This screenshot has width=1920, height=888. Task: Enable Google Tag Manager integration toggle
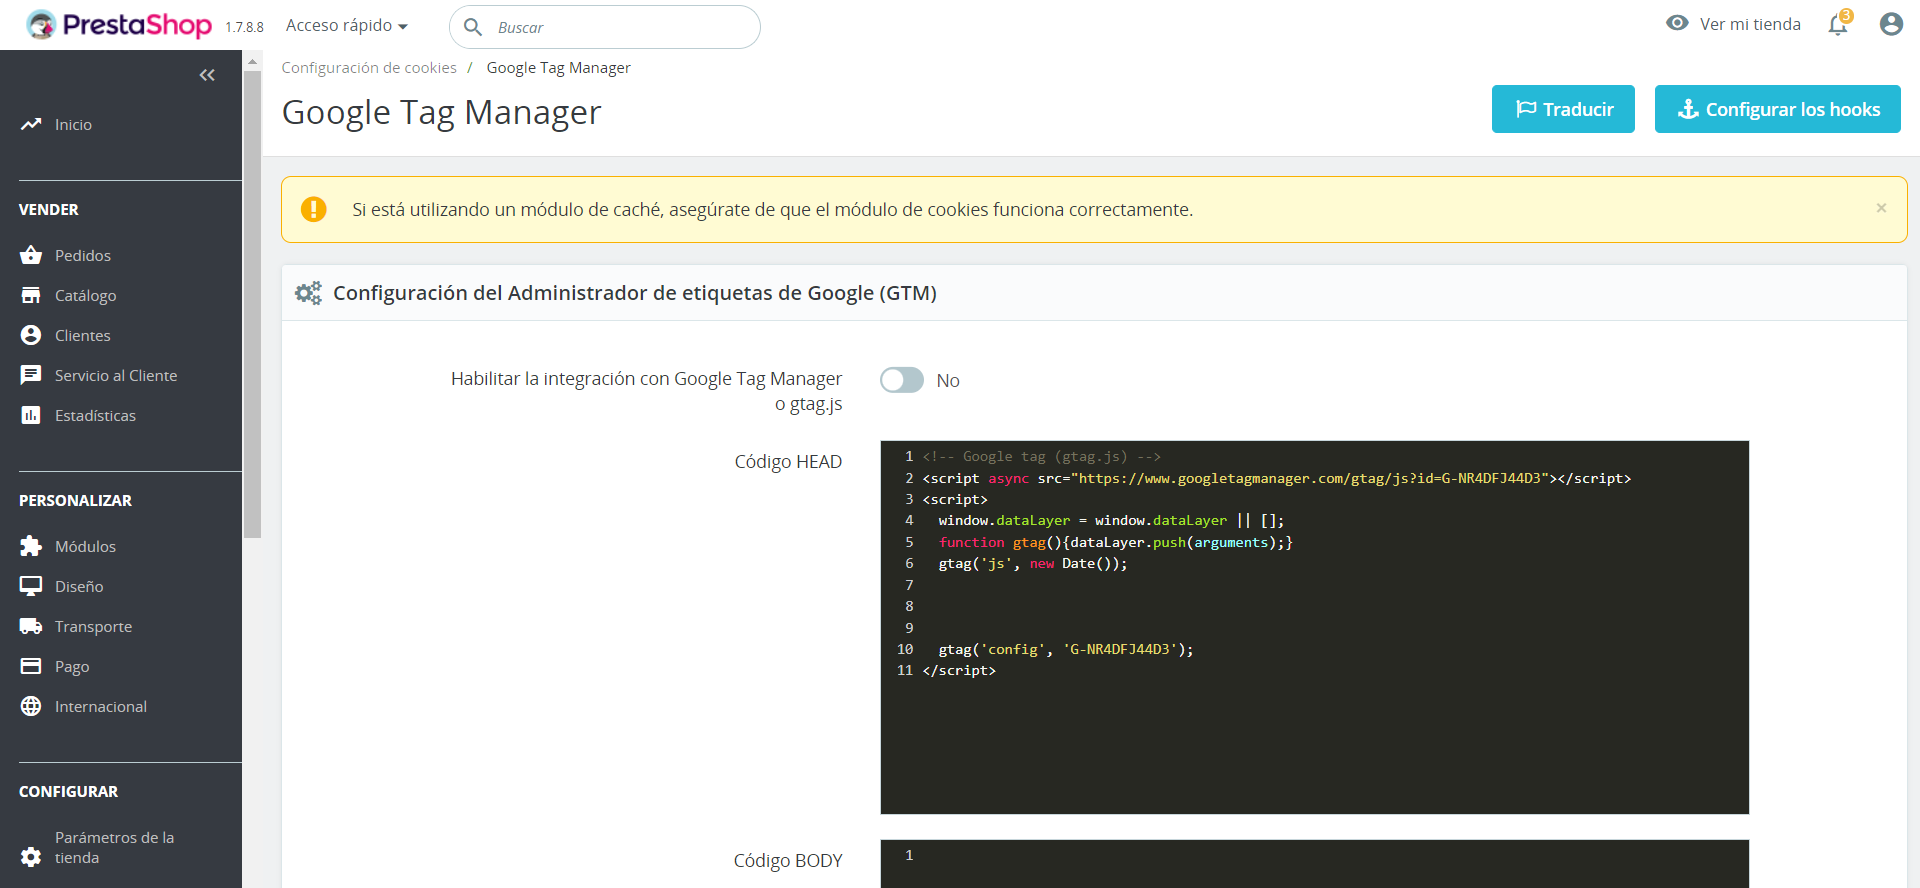(901, 380)
